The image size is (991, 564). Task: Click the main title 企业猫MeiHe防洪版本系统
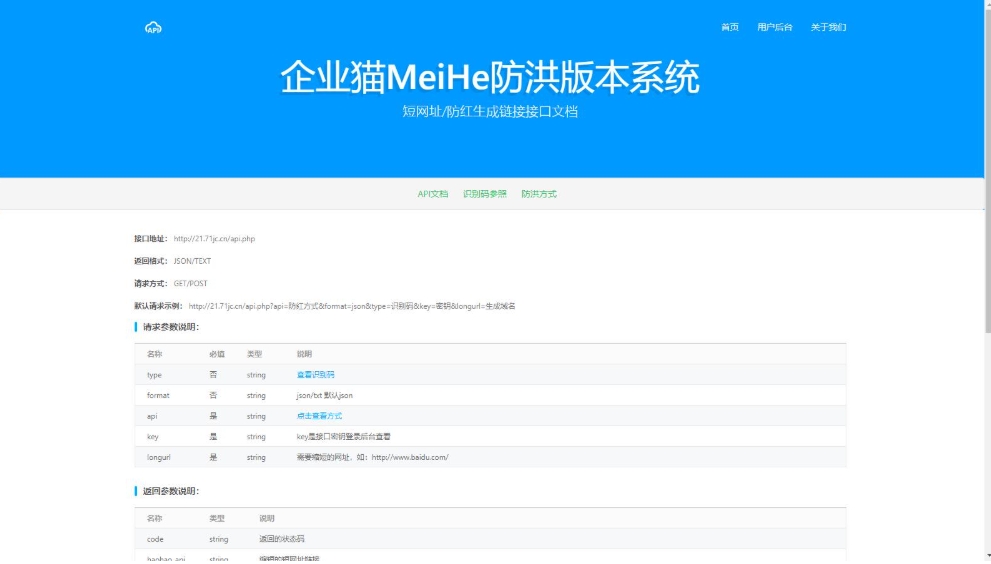pyautogui.click(x=490, y=77)
